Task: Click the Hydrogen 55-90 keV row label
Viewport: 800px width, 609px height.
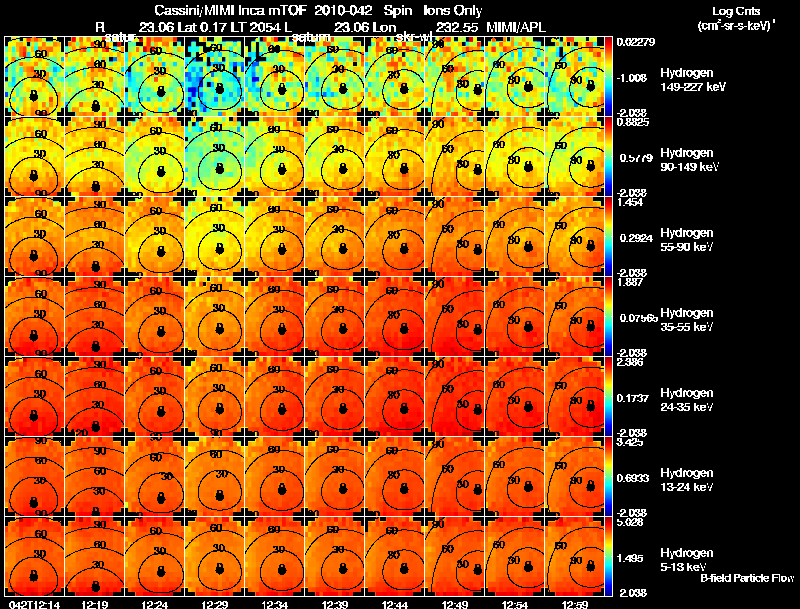Action: click(687, 240)
